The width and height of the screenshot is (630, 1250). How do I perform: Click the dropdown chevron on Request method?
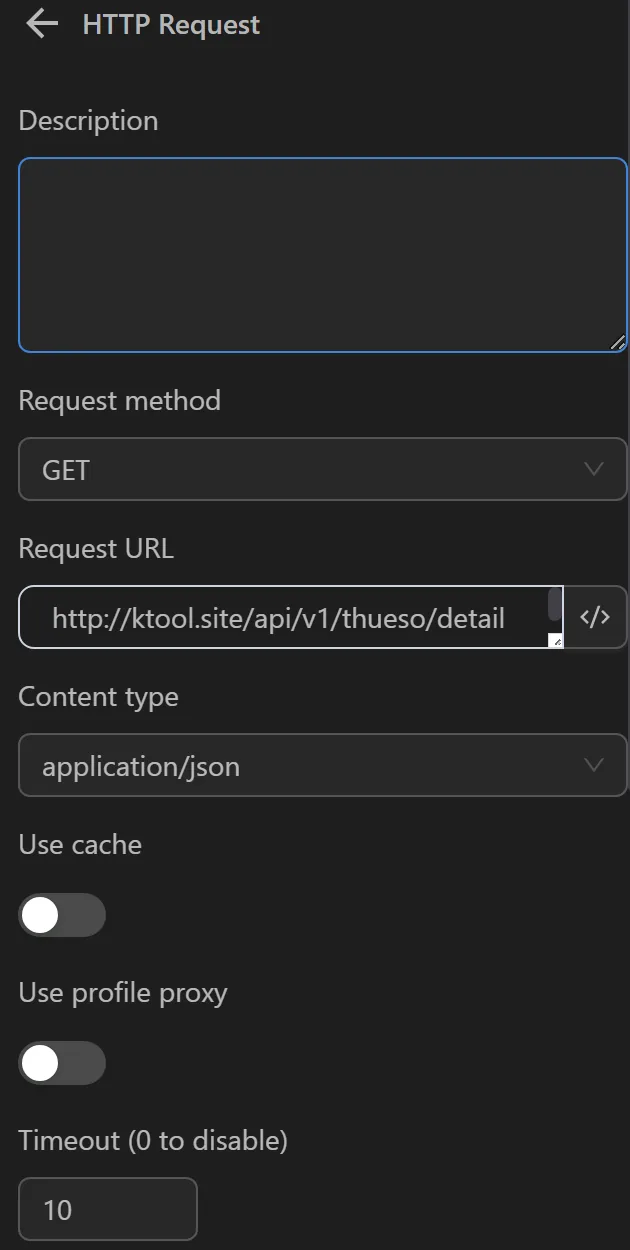tap(594, 469)
